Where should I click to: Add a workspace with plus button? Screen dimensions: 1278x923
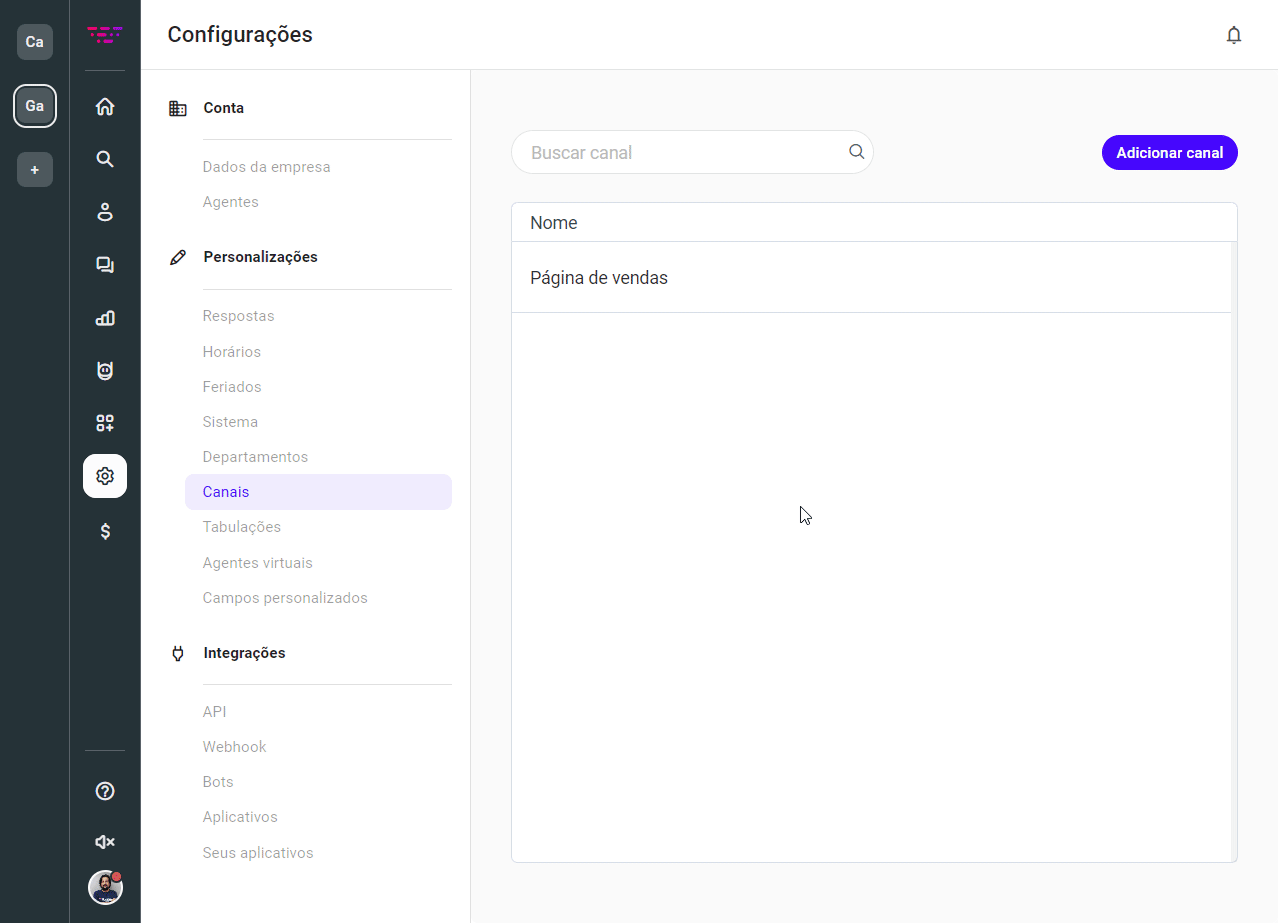tap(35, 170)
